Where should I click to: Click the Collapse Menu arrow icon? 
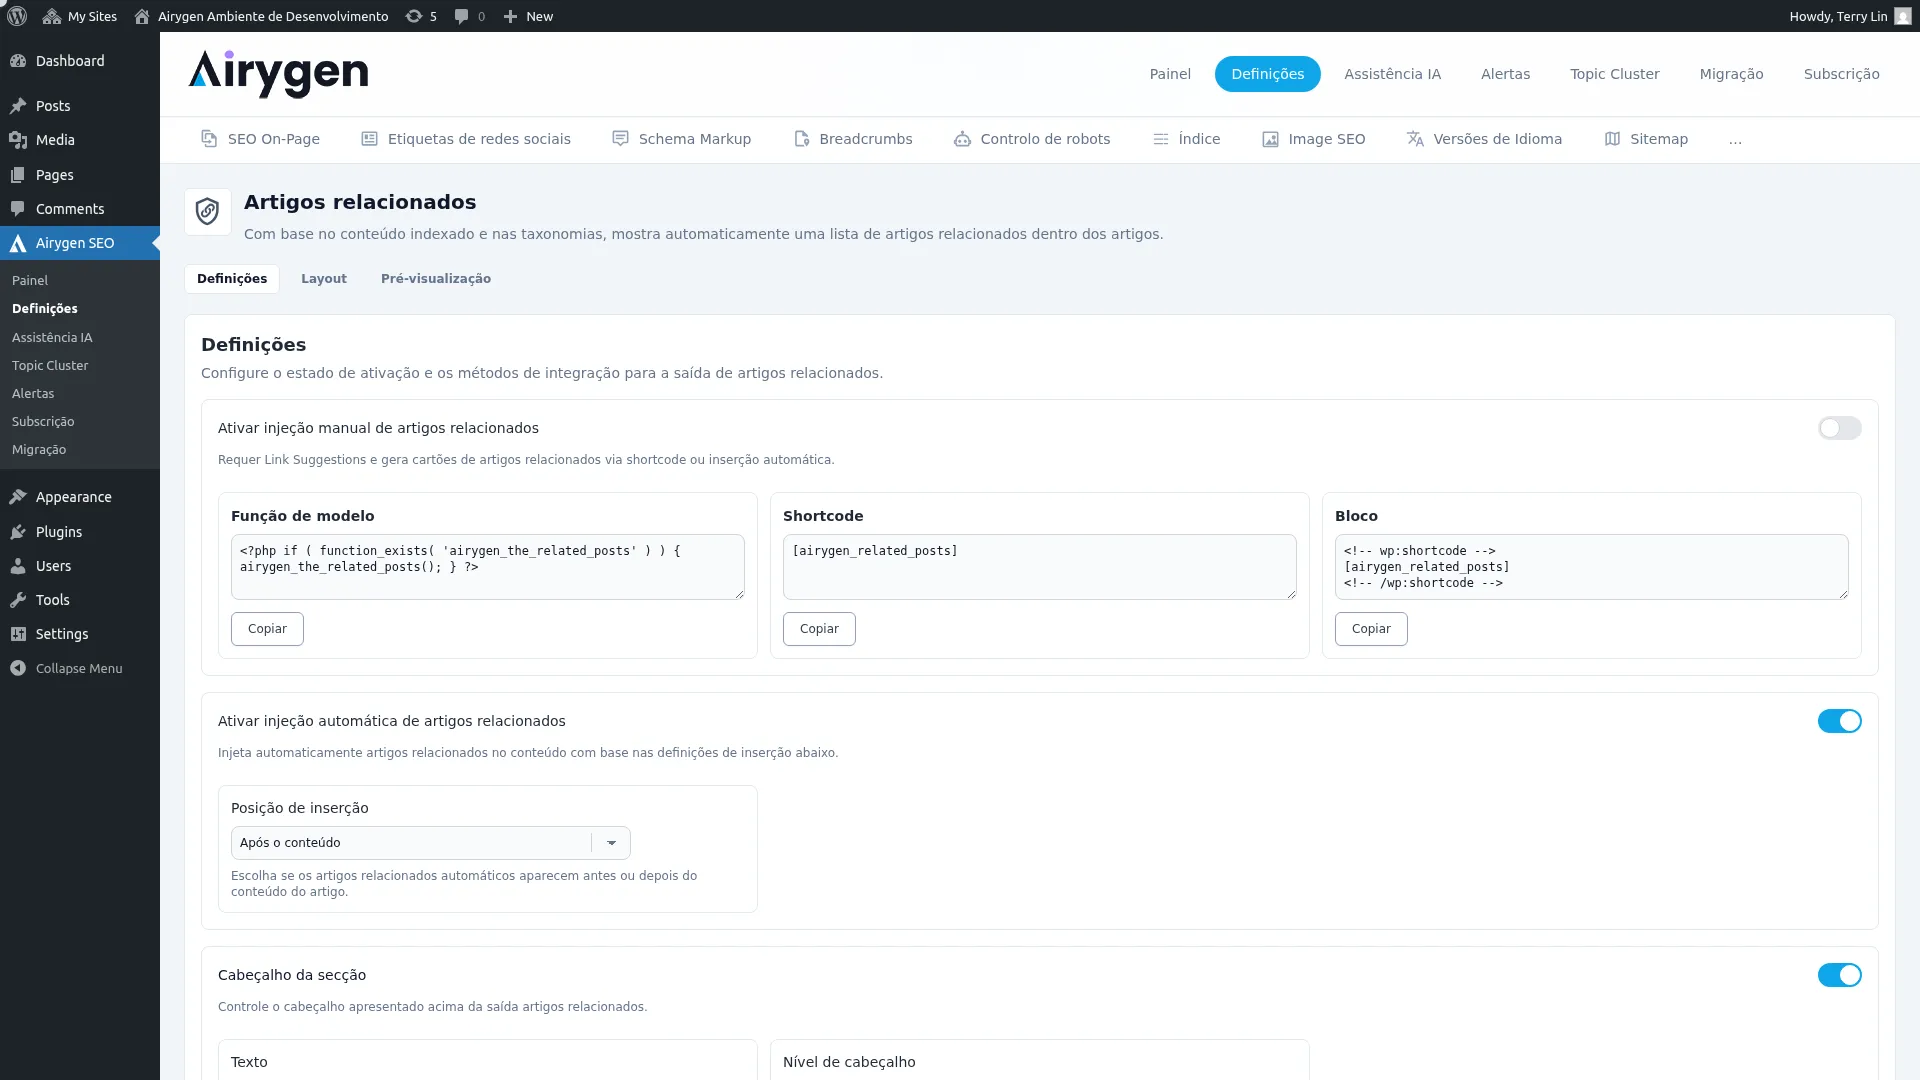(18, 668)
